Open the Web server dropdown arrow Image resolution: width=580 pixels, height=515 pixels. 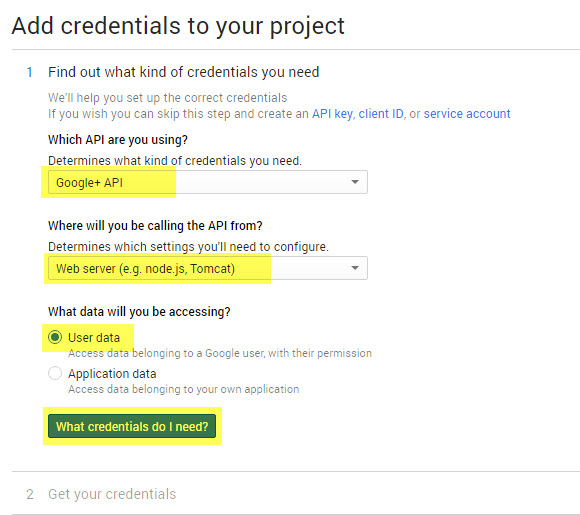click(x=355, y=268)
